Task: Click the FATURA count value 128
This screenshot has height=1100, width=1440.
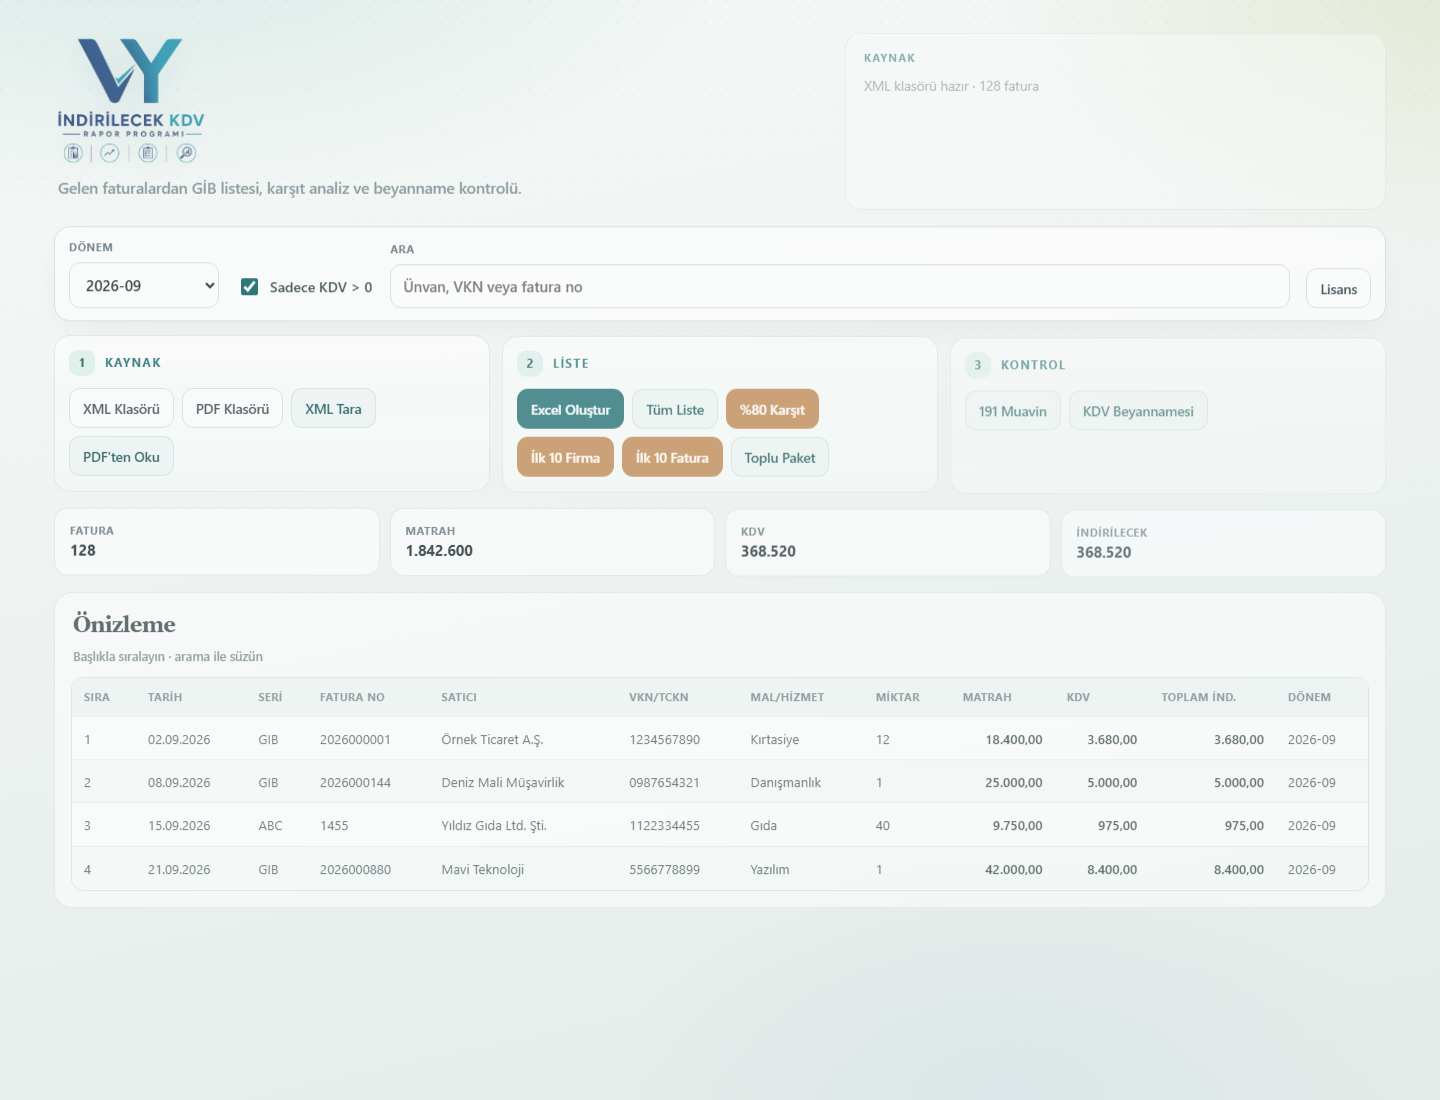Action: pos(83,551)
